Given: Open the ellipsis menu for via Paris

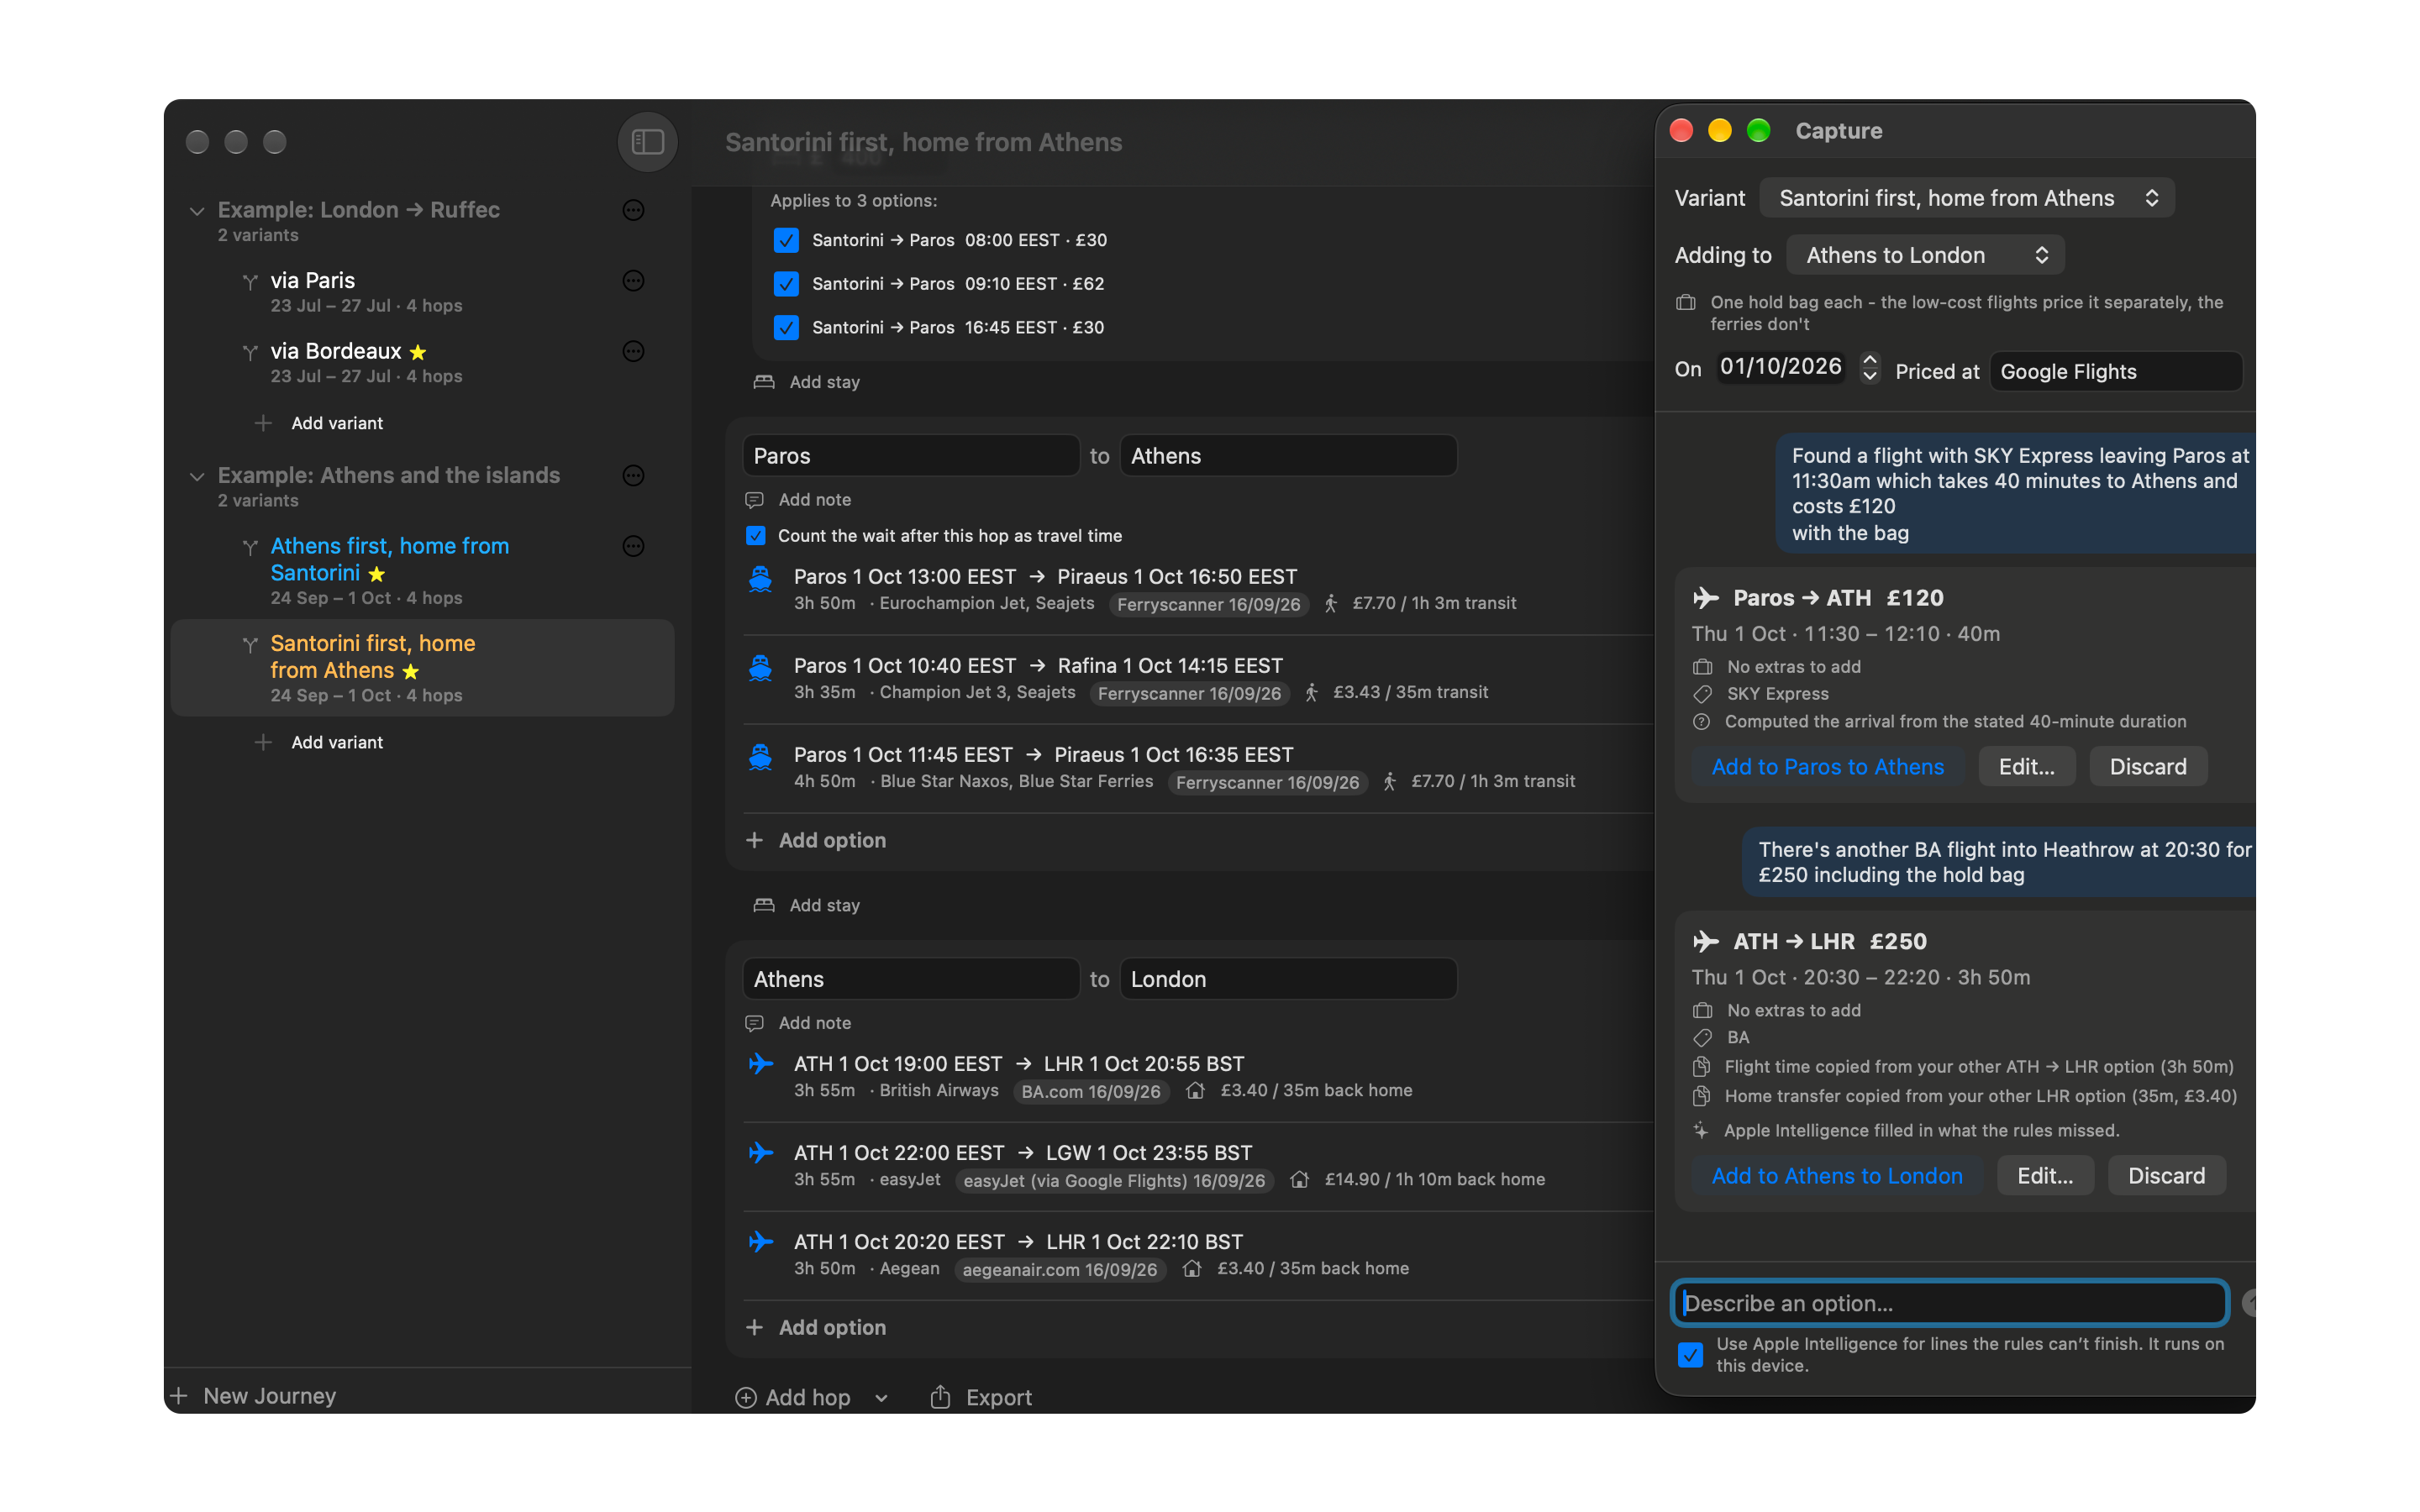Looking at the screenshot, I should [633, 281].
